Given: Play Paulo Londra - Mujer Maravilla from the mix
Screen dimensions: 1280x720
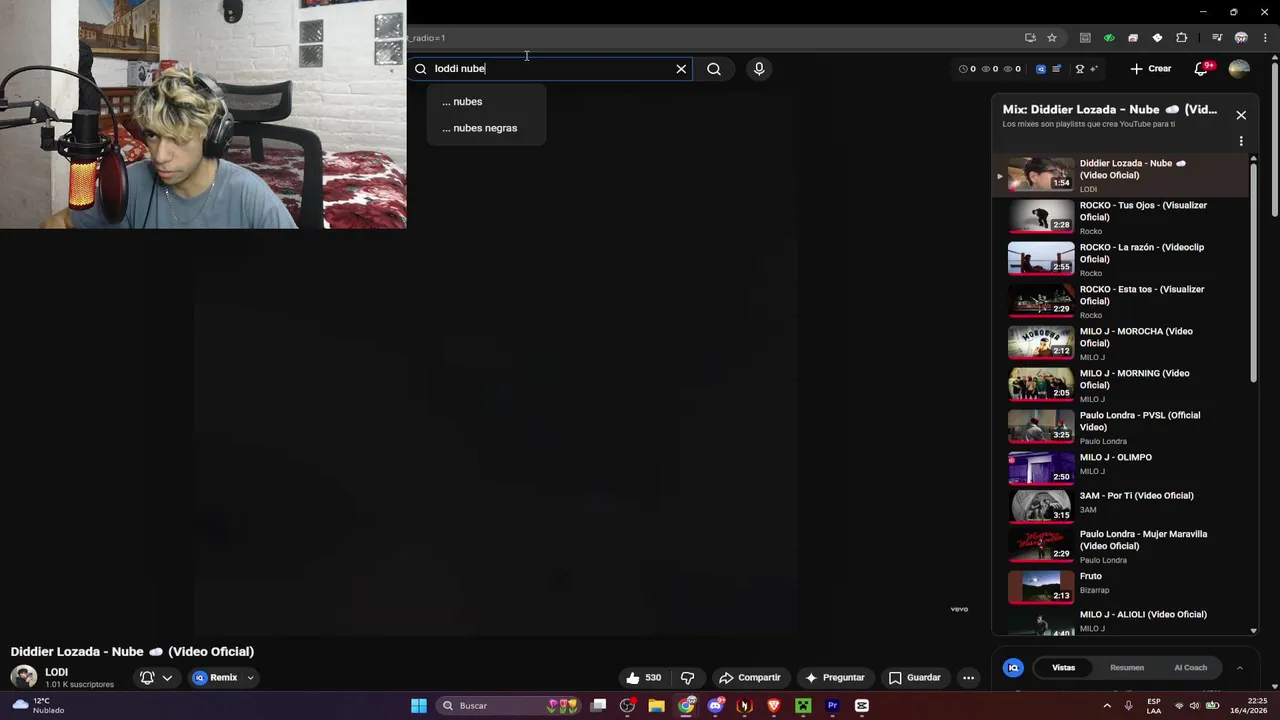Looking at the screenshot, I should pos(1120,546).
